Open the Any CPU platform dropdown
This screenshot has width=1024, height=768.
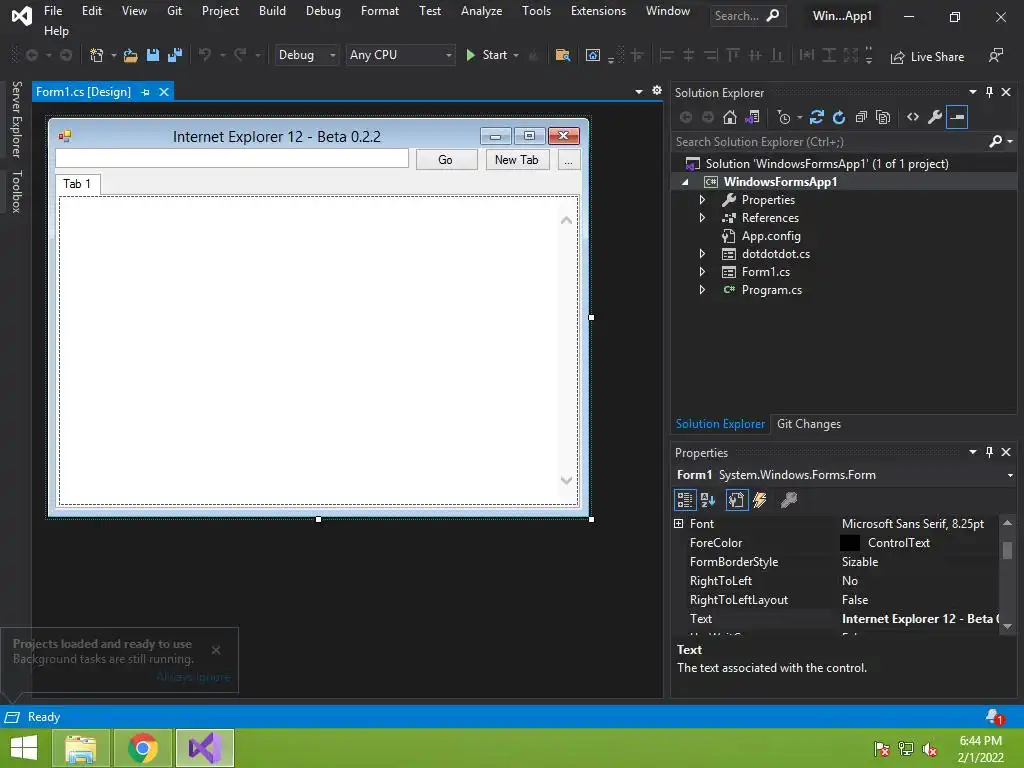[449, 56]
